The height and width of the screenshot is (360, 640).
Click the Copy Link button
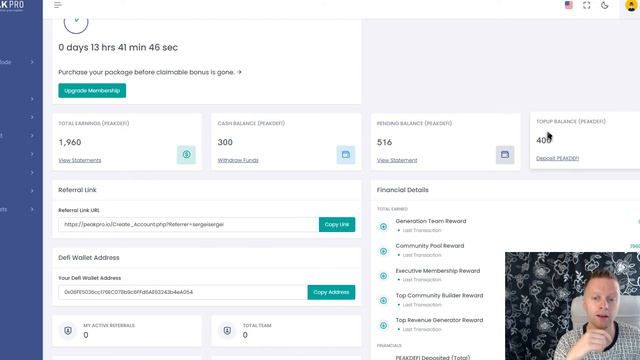click(x=337, y=224)
